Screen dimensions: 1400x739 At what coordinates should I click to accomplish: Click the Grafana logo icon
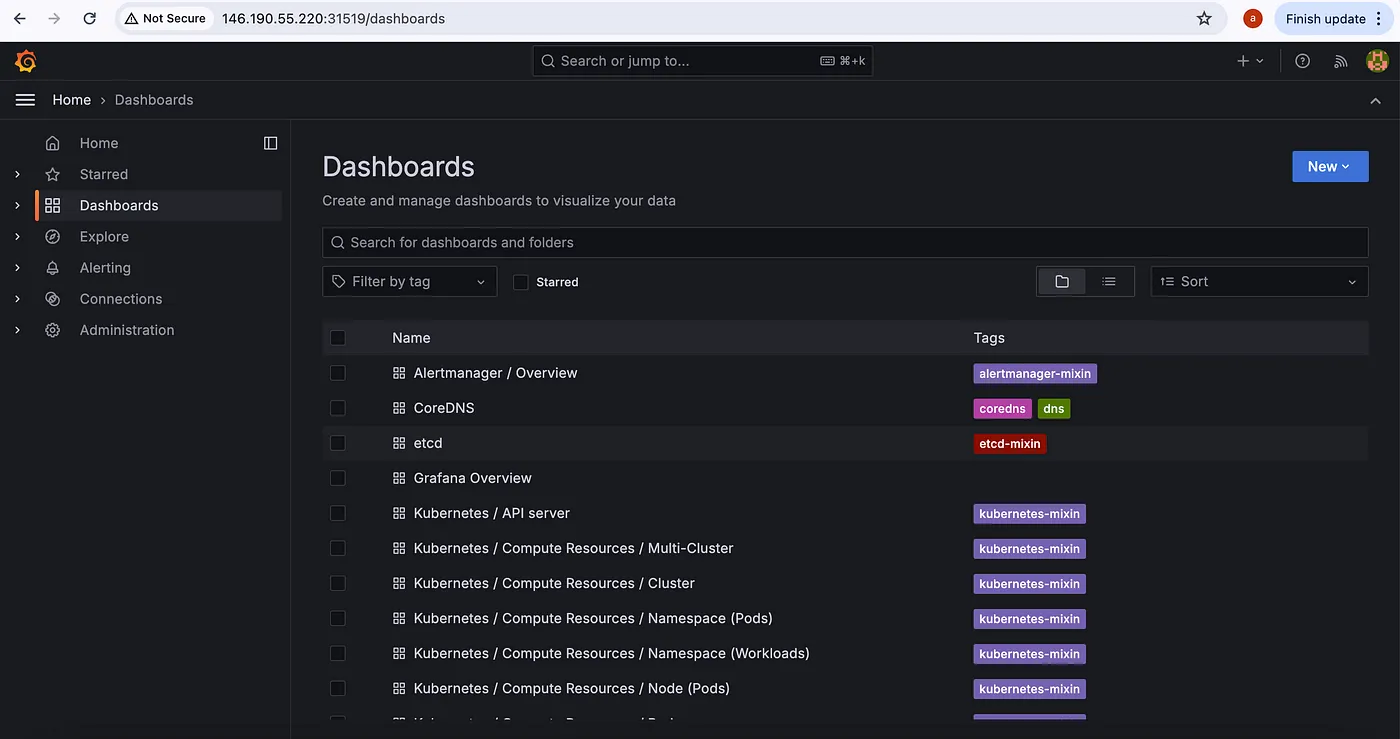pyautogui.click(x=26, y=61)
